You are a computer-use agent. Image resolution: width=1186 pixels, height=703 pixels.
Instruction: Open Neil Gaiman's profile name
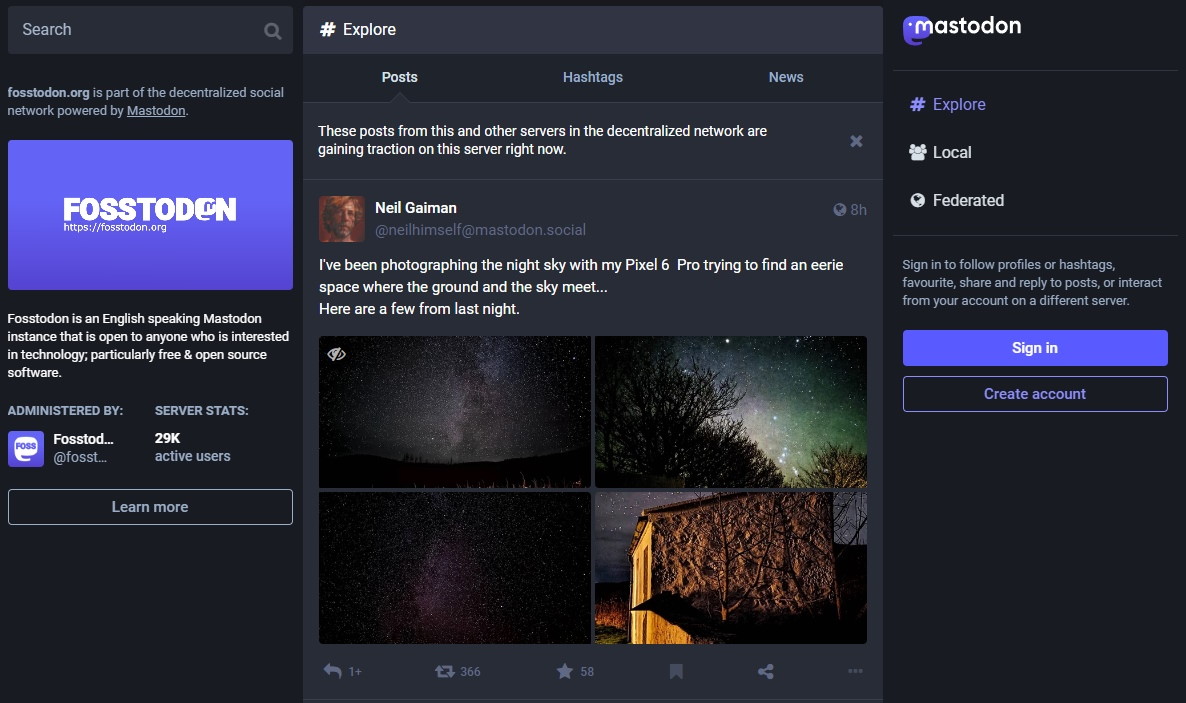(x=416, y=208)
